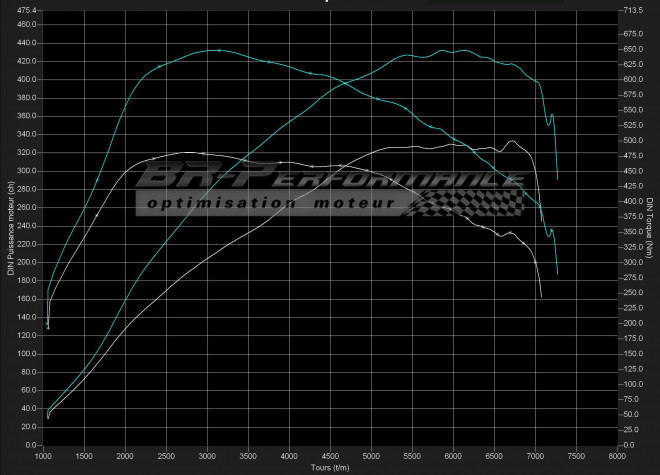Click the 0.0 label on right torque axis
The height and width of the screenshot is (475, 660).
tap(627, 445)
